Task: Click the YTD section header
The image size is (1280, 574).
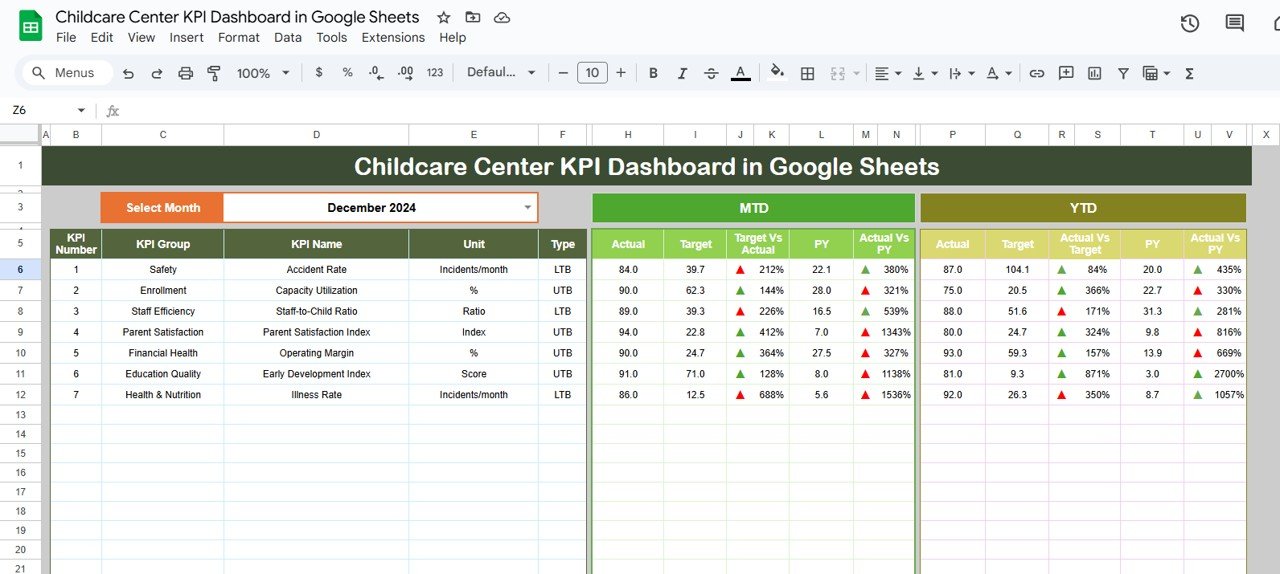Action: pos(1083,208)
